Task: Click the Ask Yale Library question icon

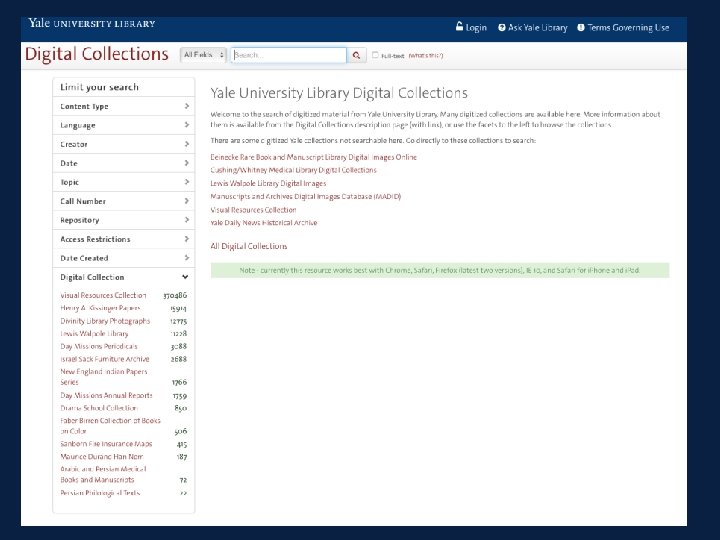Action: (502, 28)
